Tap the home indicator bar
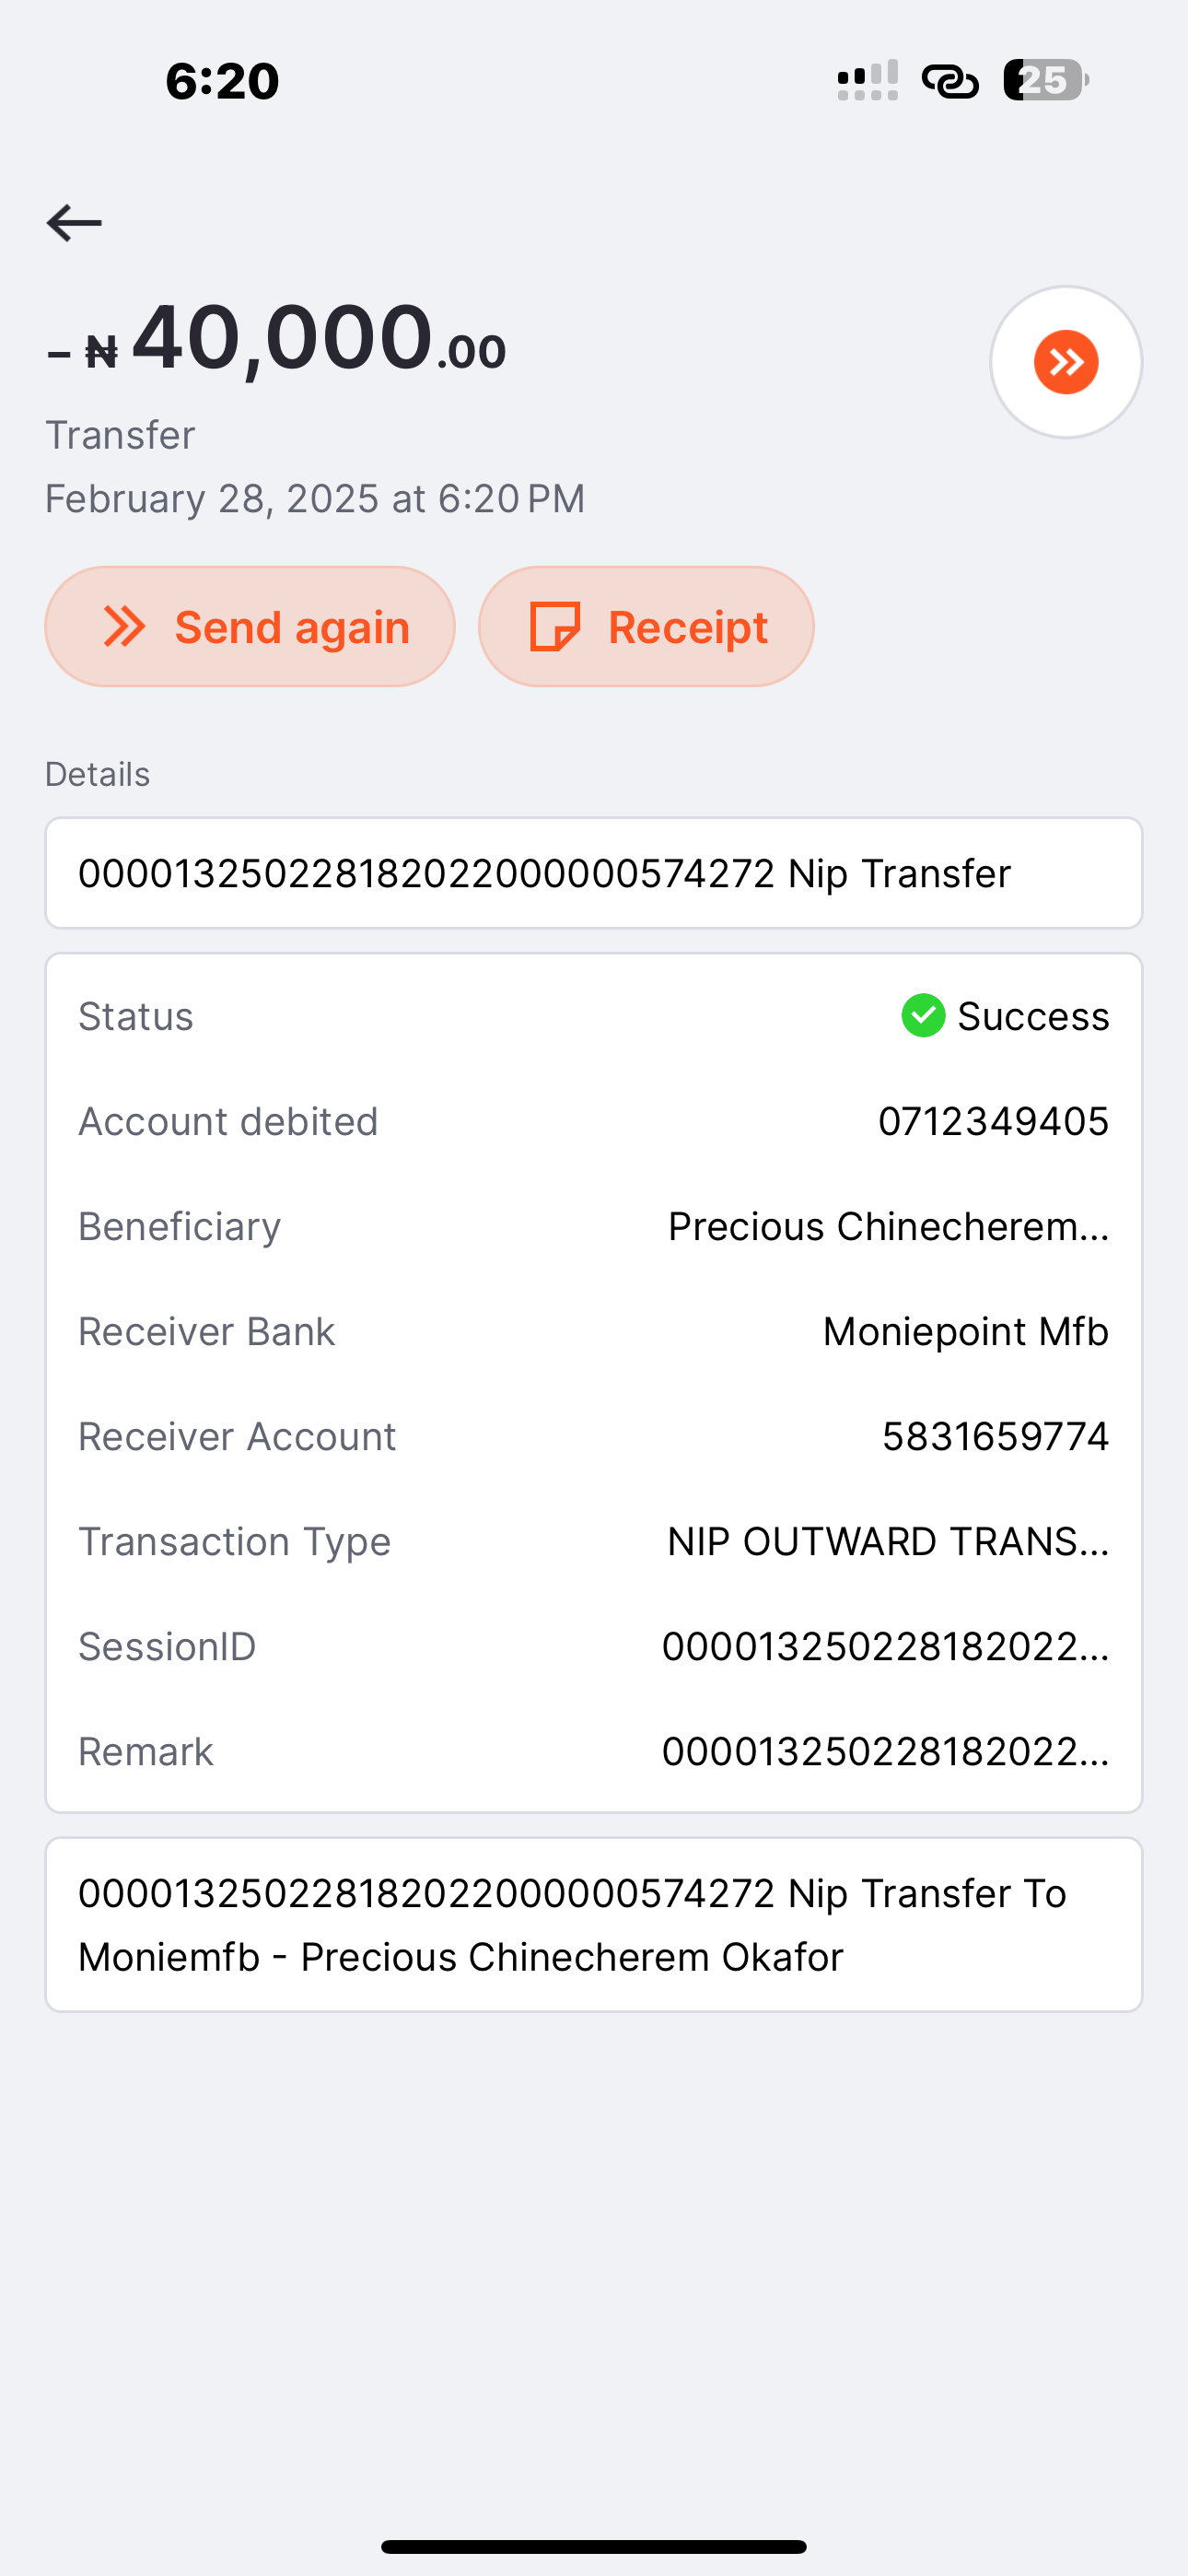 (594, 2547)
